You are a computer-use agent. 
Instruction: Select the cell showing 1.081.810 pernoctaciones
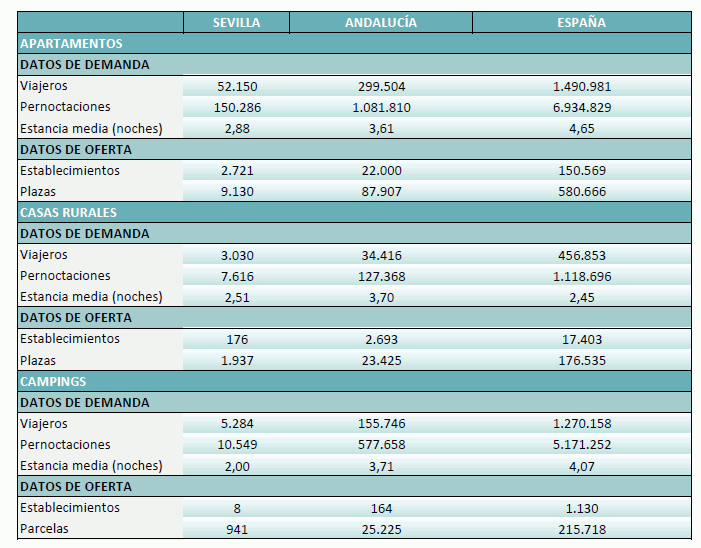point(380,107)
